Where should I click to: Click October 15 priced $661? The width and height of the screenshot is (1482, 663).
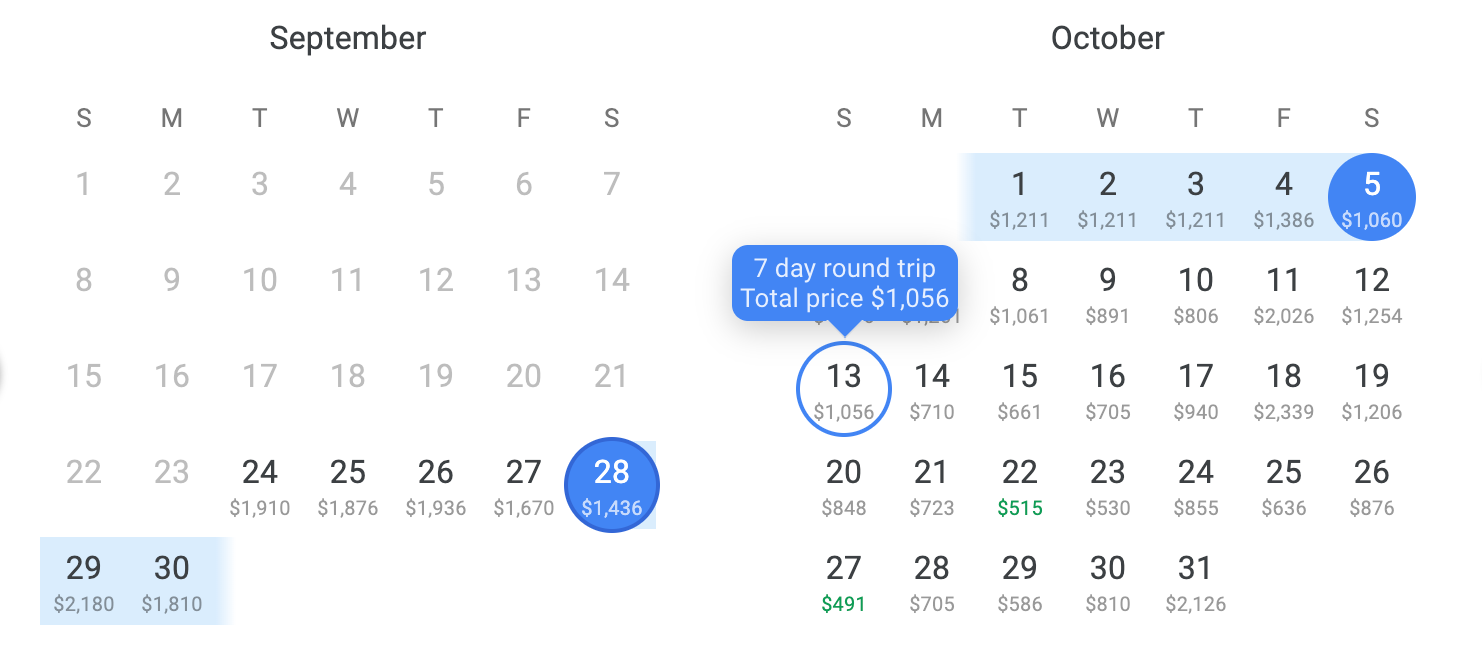(x=1020, y=389)
